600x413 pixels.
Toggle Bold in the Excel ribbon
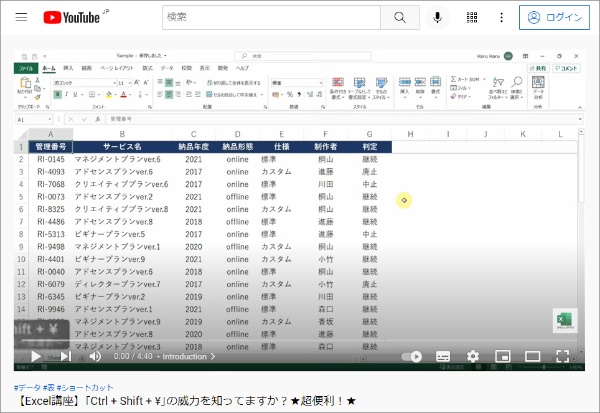tap(57, 94)
